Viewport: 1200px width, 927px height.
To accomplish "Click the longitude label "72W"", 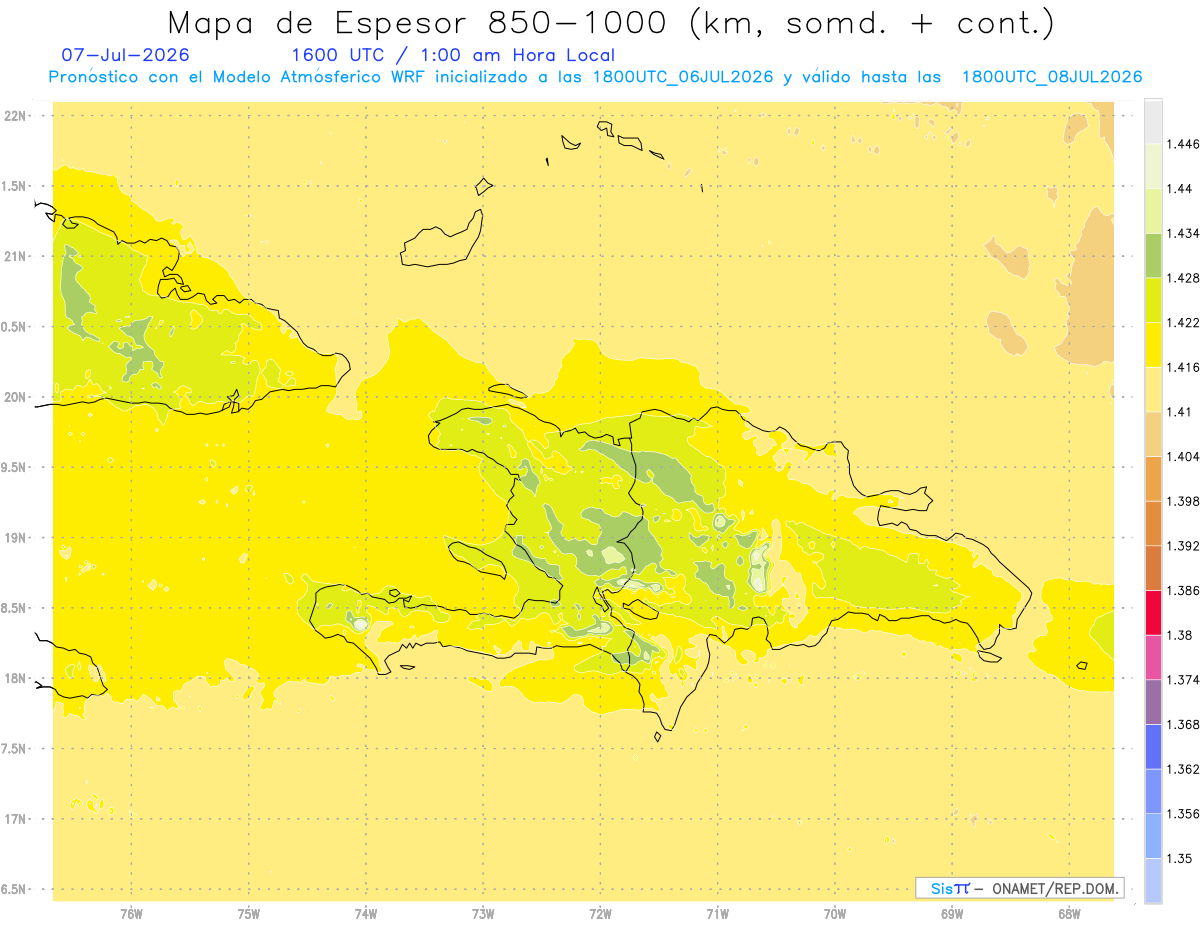I will pos(600,913).
